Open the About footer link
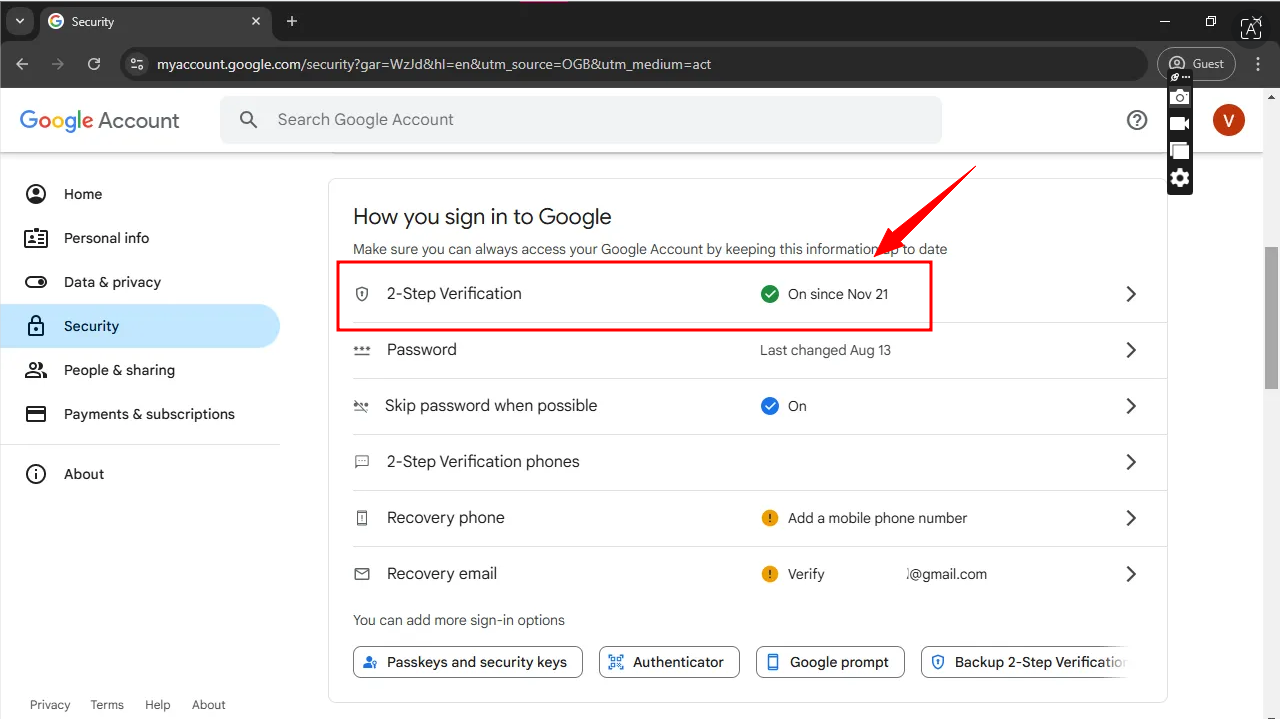 click(x=209, y=705)
